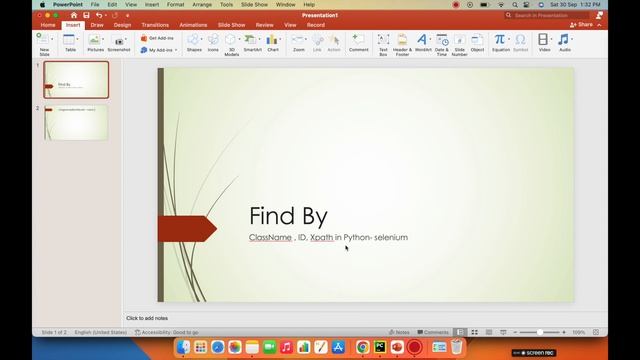Switch to Normal view in status bar
Viewport: 640px width, 360px height.
(460, 332)
